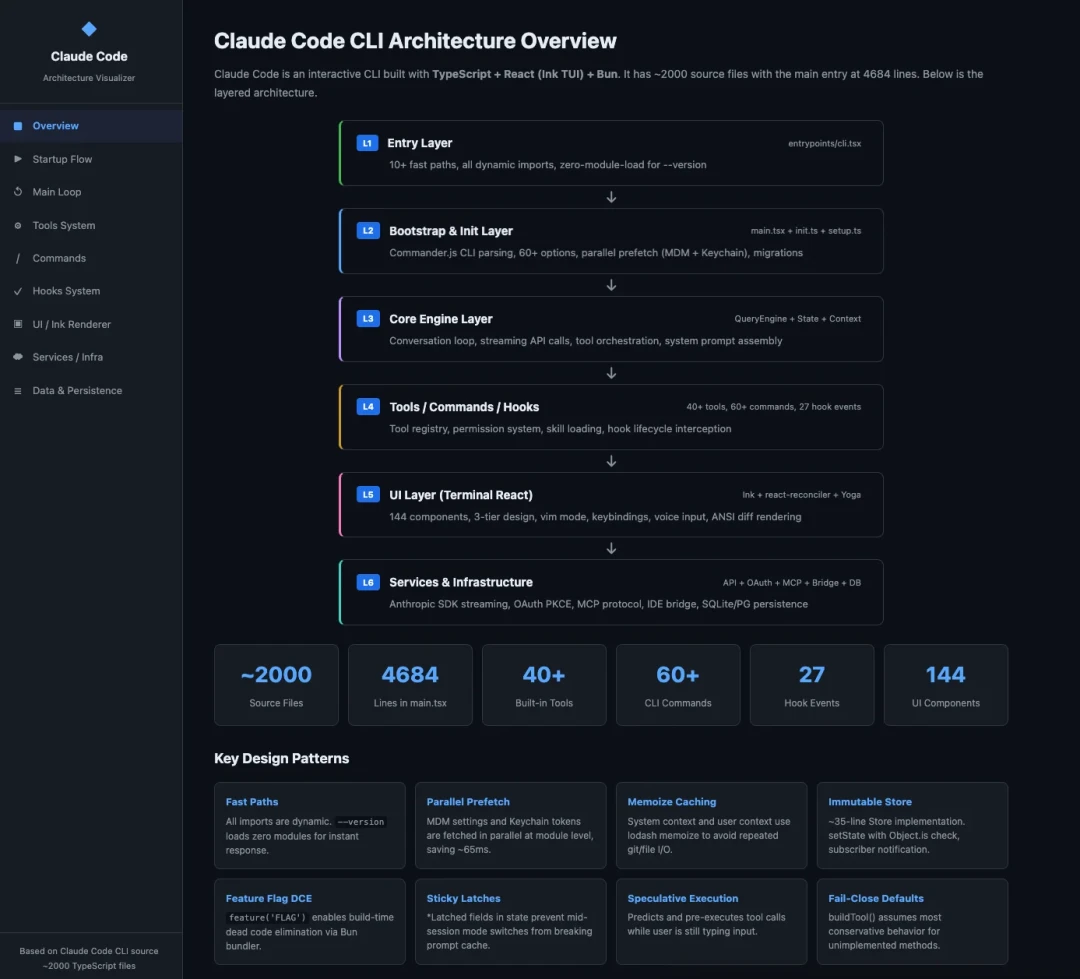The width and height of the screenshot is (1080, 979).
Task: Click the feature('FLAG') code snippet
Action: [267, 918]
